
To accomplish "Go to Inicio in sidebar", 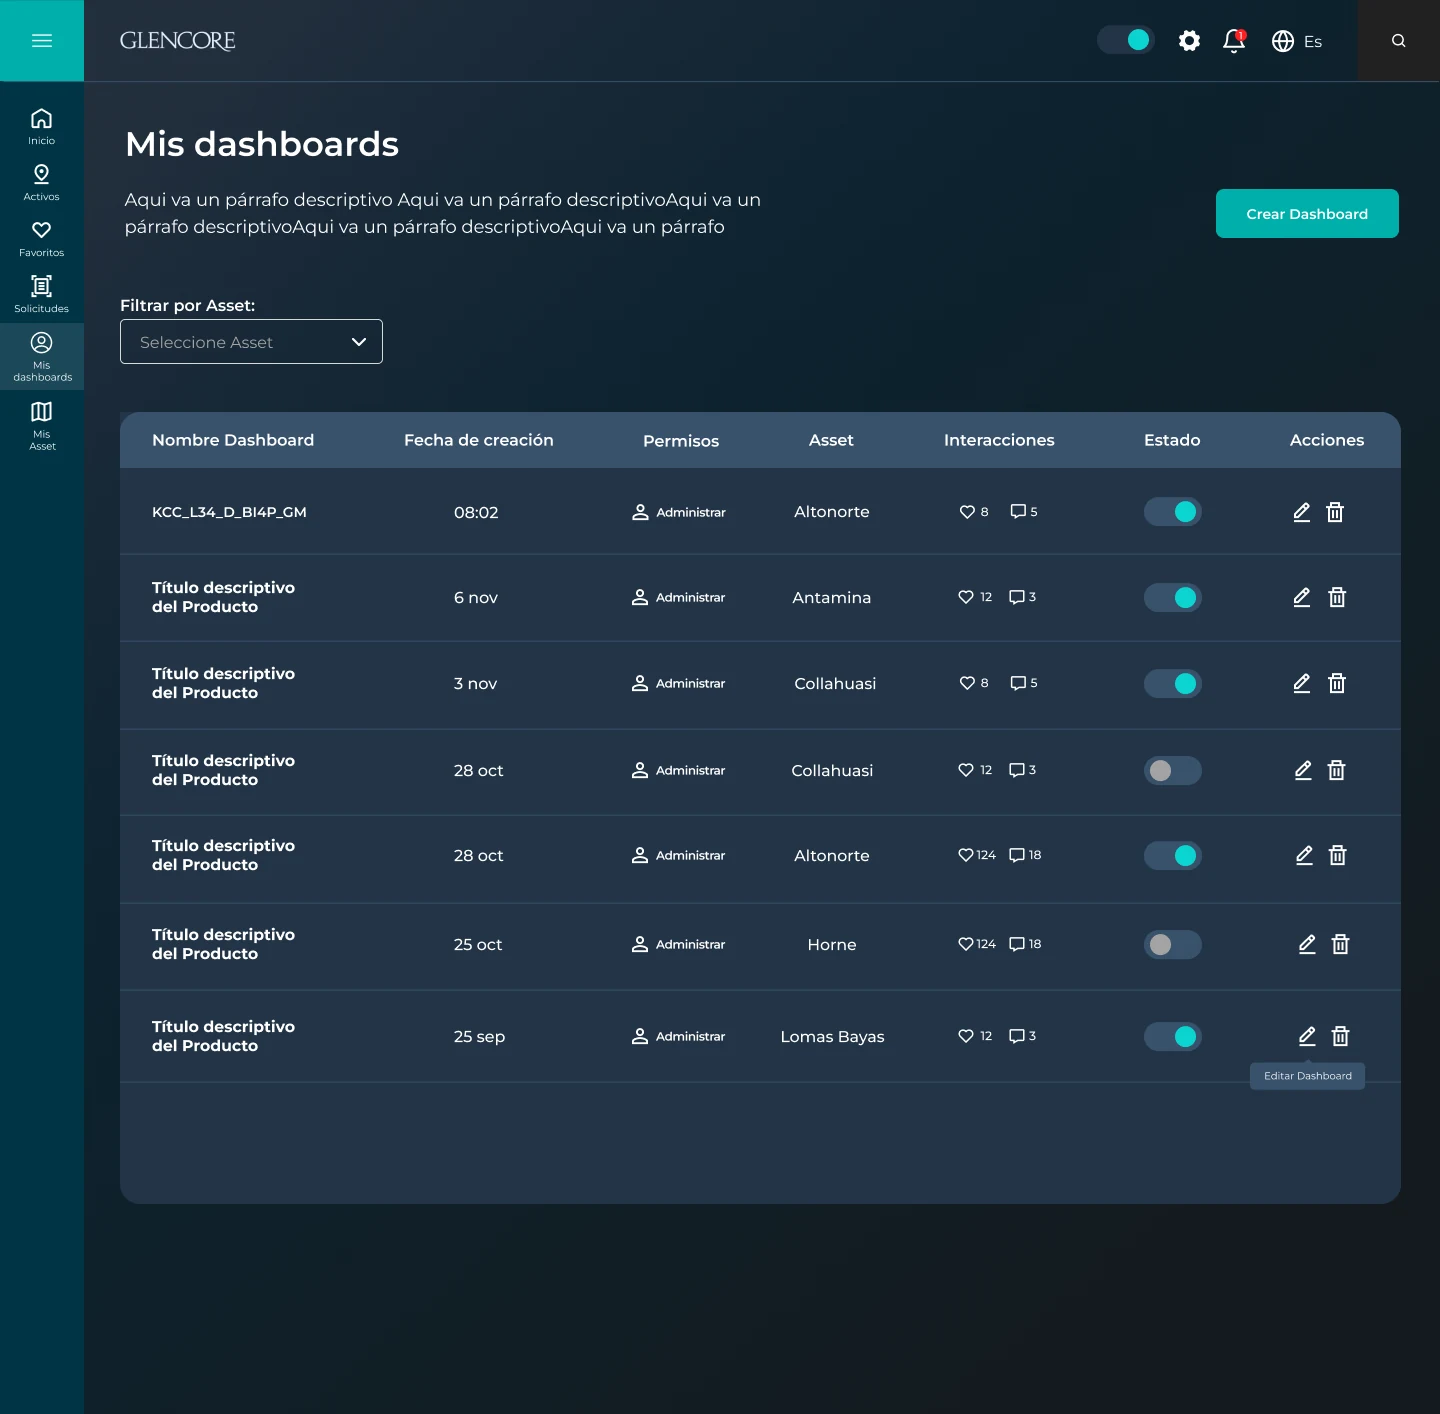I will coord(42,127).
